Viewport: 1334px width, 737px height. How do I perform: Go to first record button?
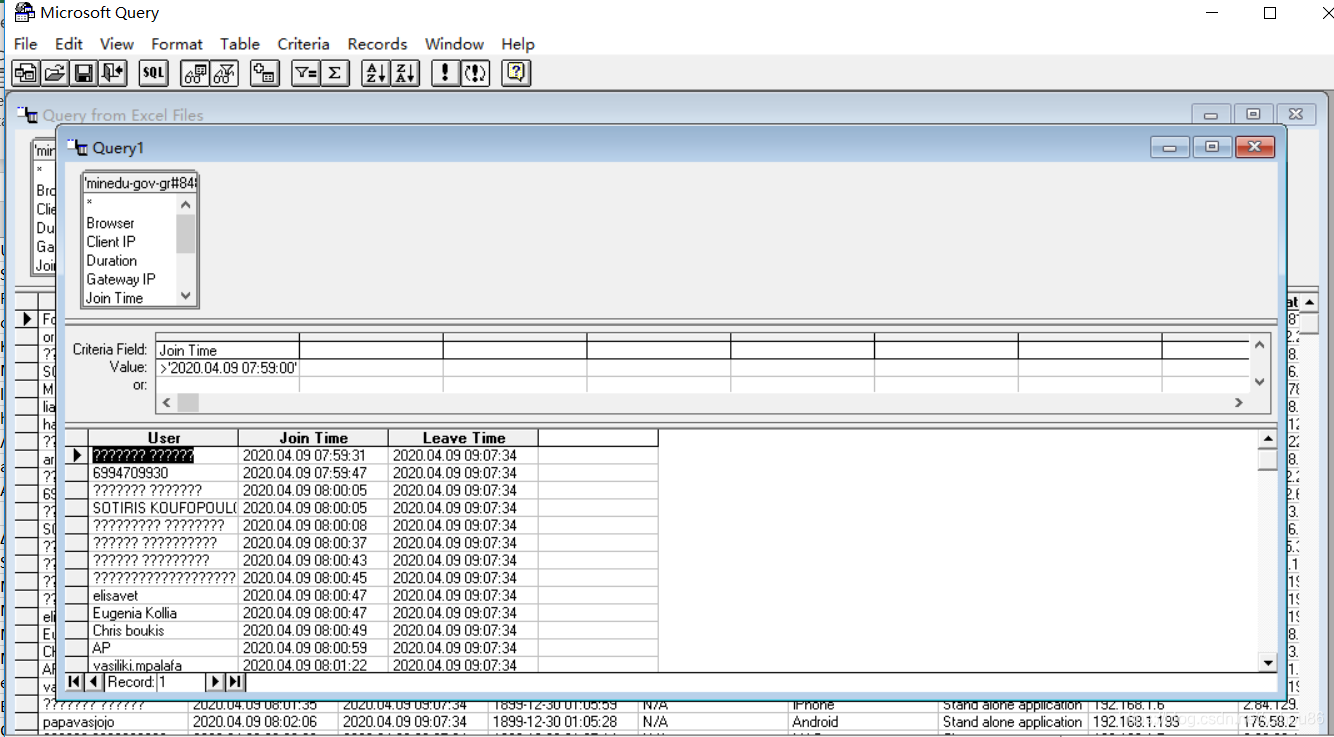click(74, 682)
